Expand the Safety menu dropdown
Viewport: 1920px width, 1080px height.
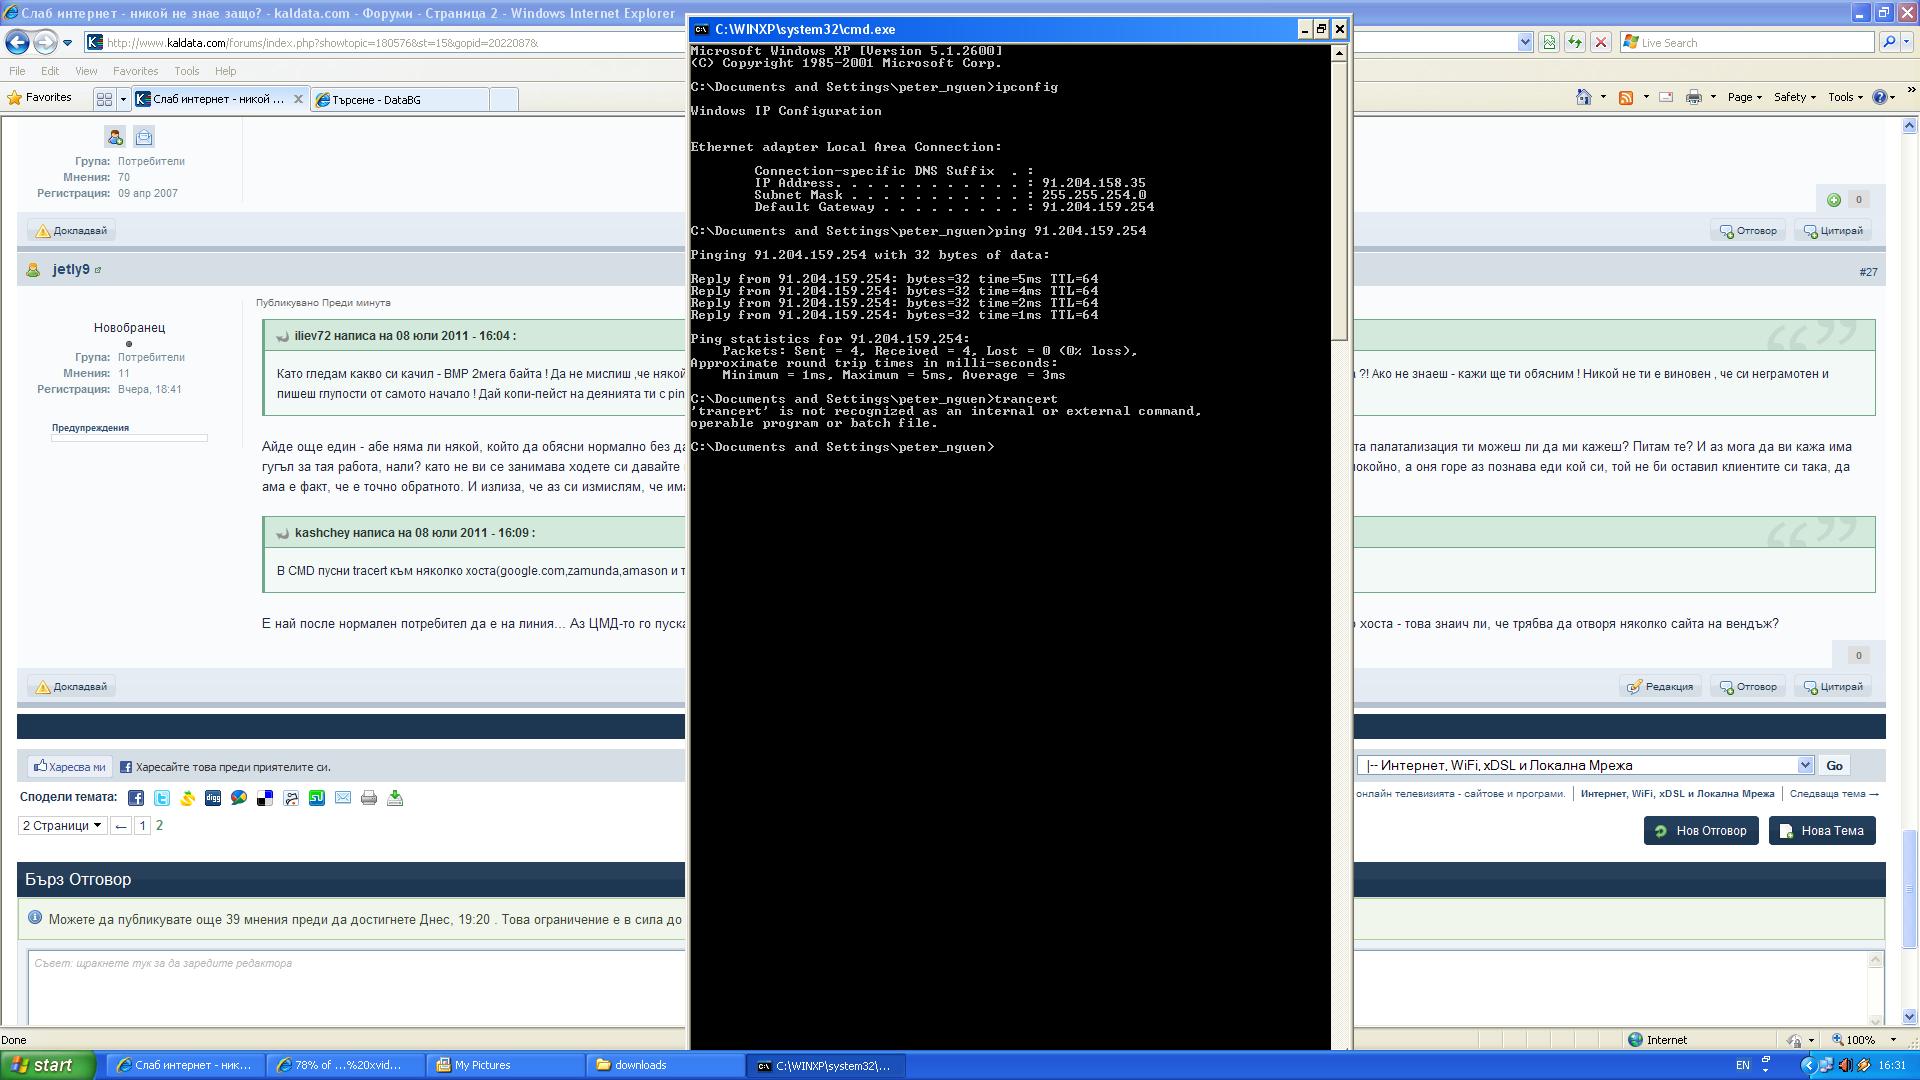[1794, 97]
